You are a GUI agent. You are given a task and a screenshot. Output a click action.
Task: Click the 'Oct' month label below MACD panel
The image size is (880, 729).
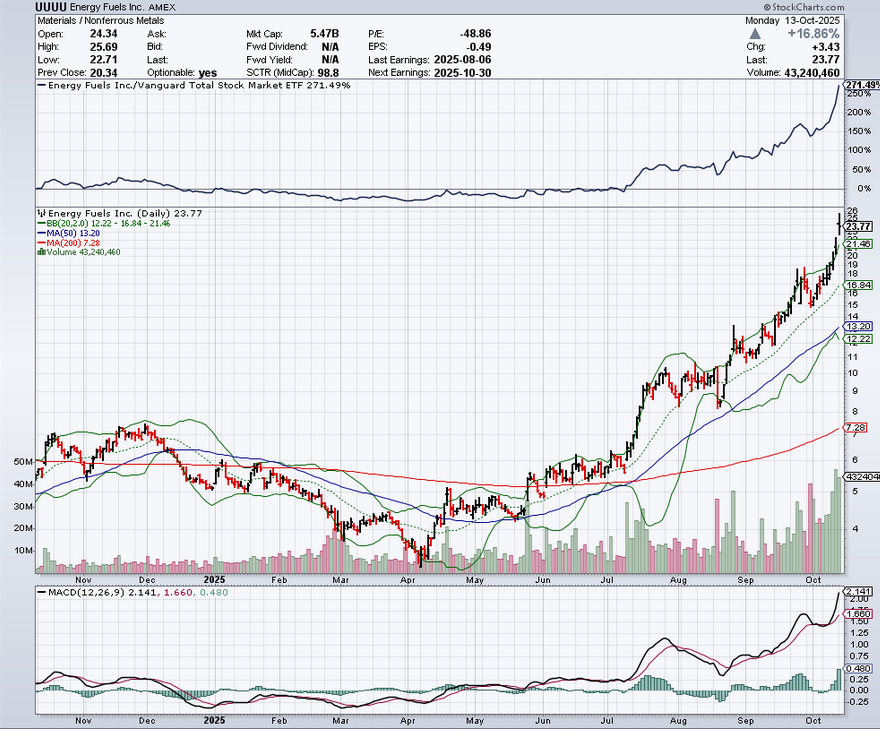813,720
